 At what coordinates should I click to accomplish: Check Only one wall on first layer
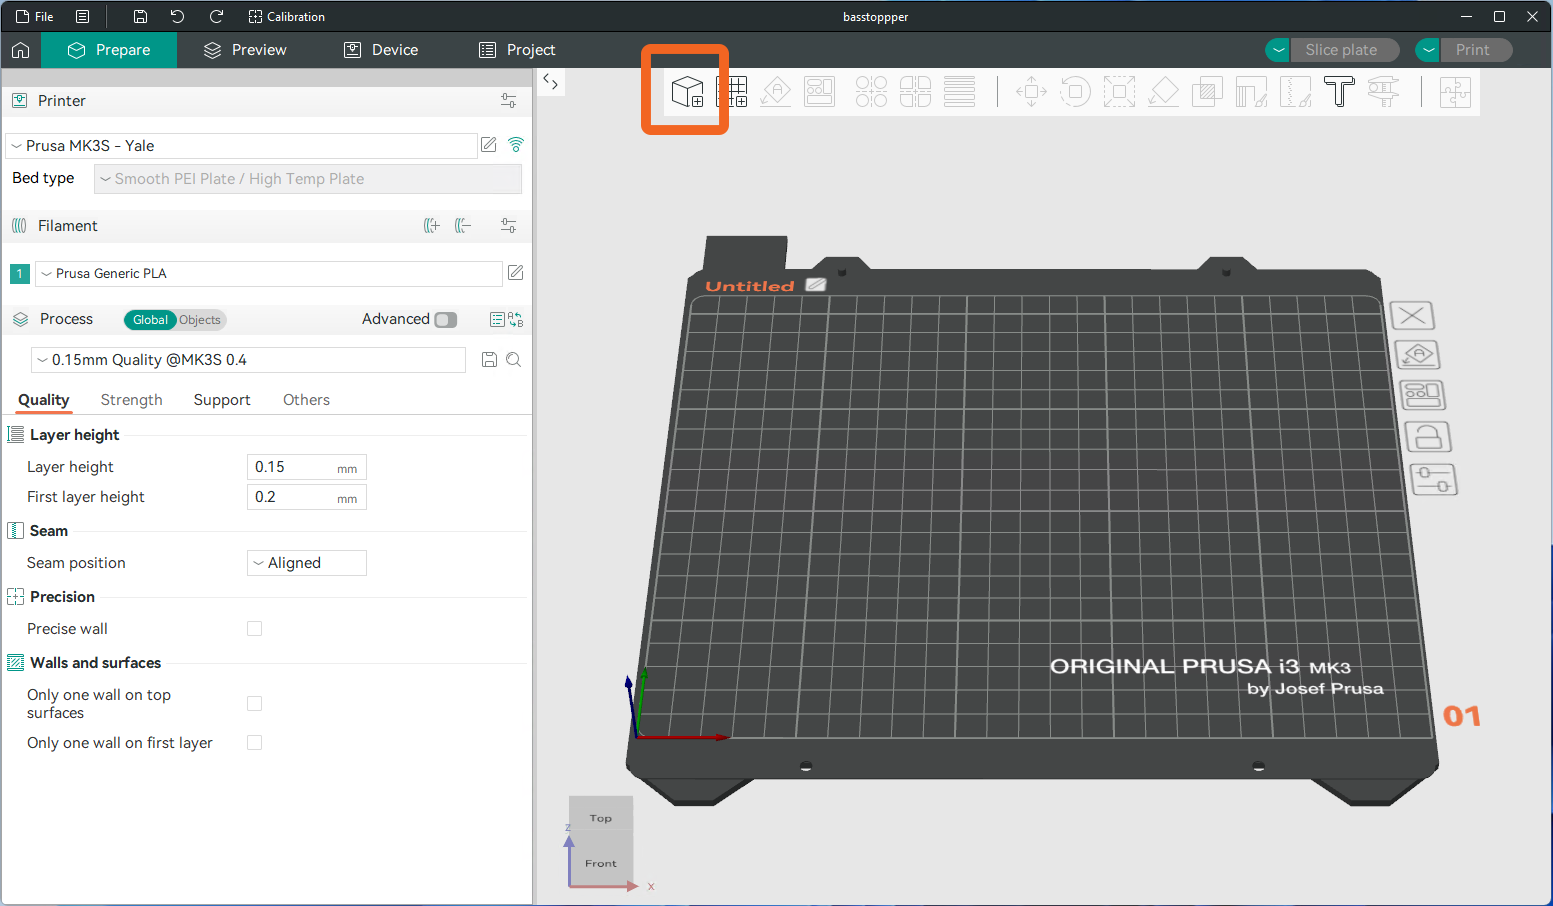(x=255, y=743)
